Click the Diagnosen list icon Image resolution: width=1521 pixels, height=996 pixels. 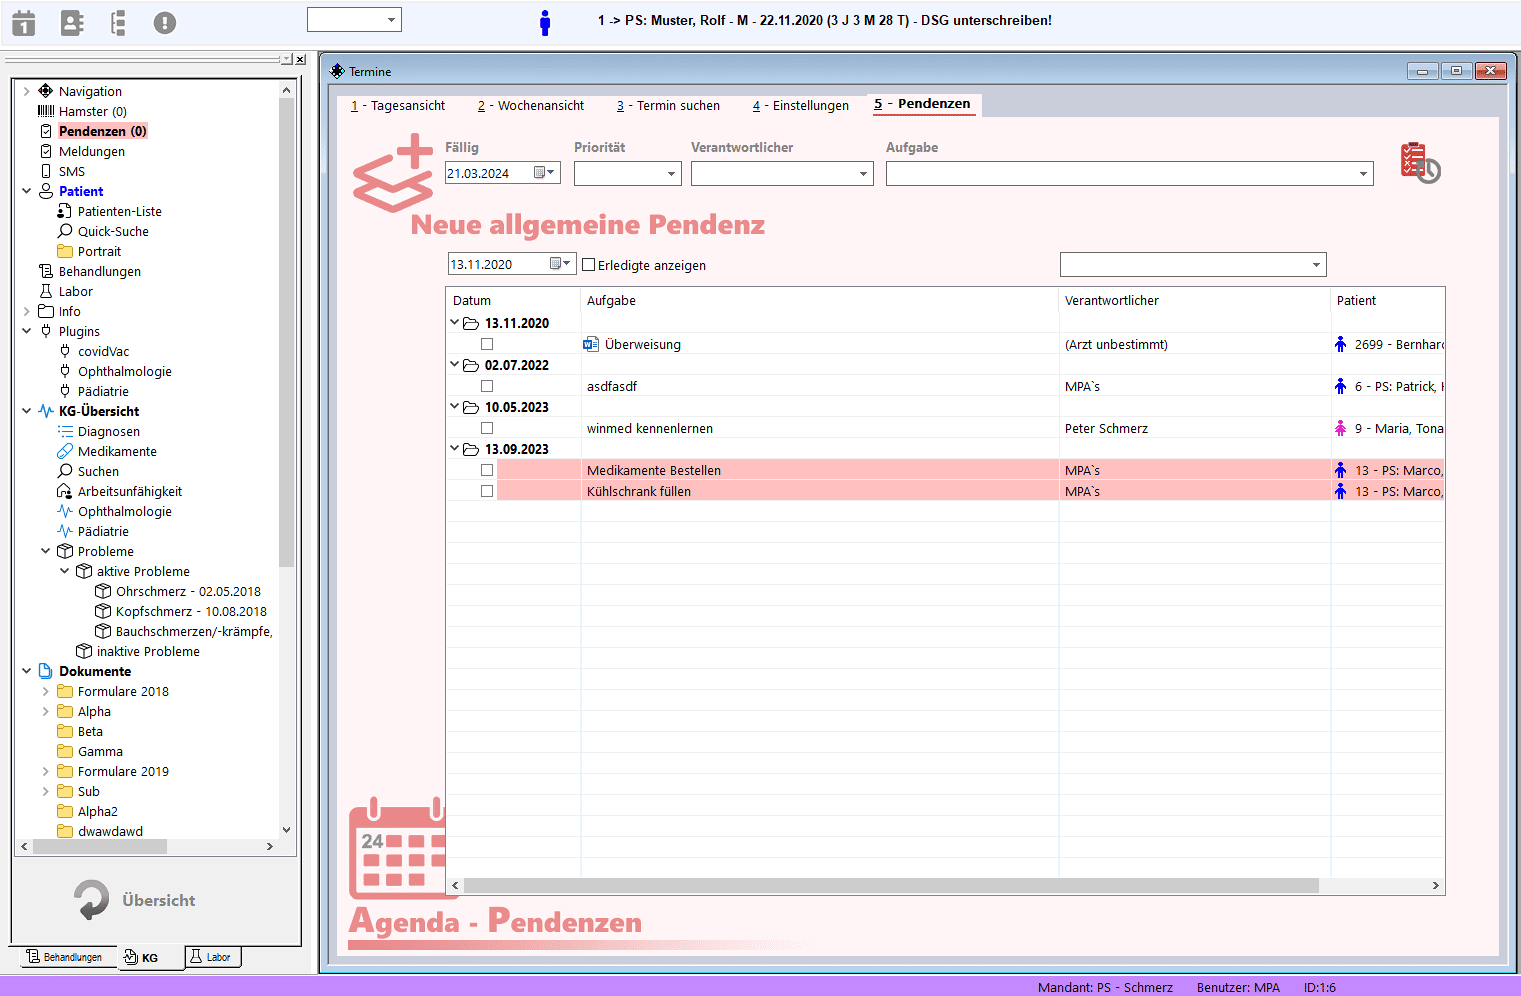tap(65, 431)
